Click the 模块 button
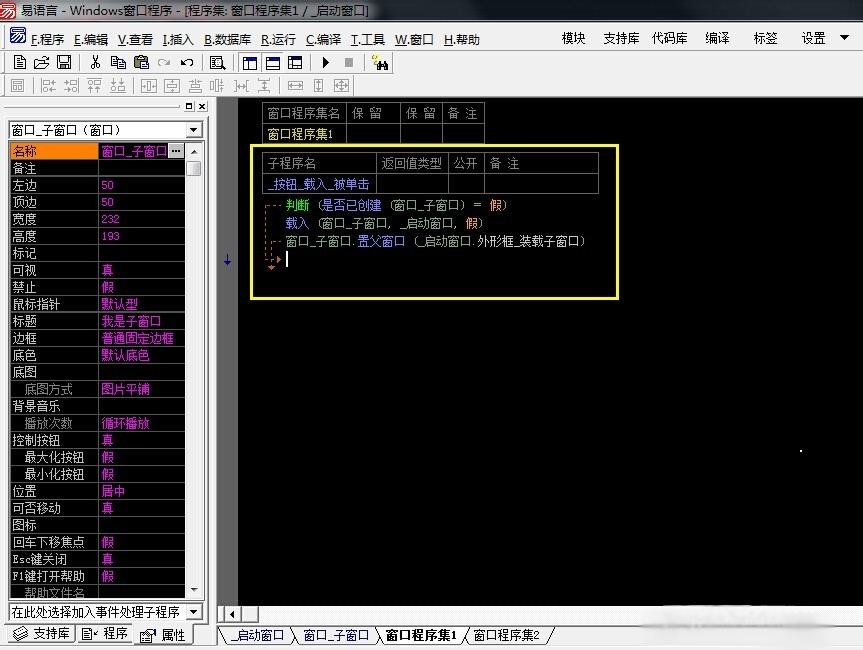The width and height of the screenshot is (863, 650). [x=573, y=38]
